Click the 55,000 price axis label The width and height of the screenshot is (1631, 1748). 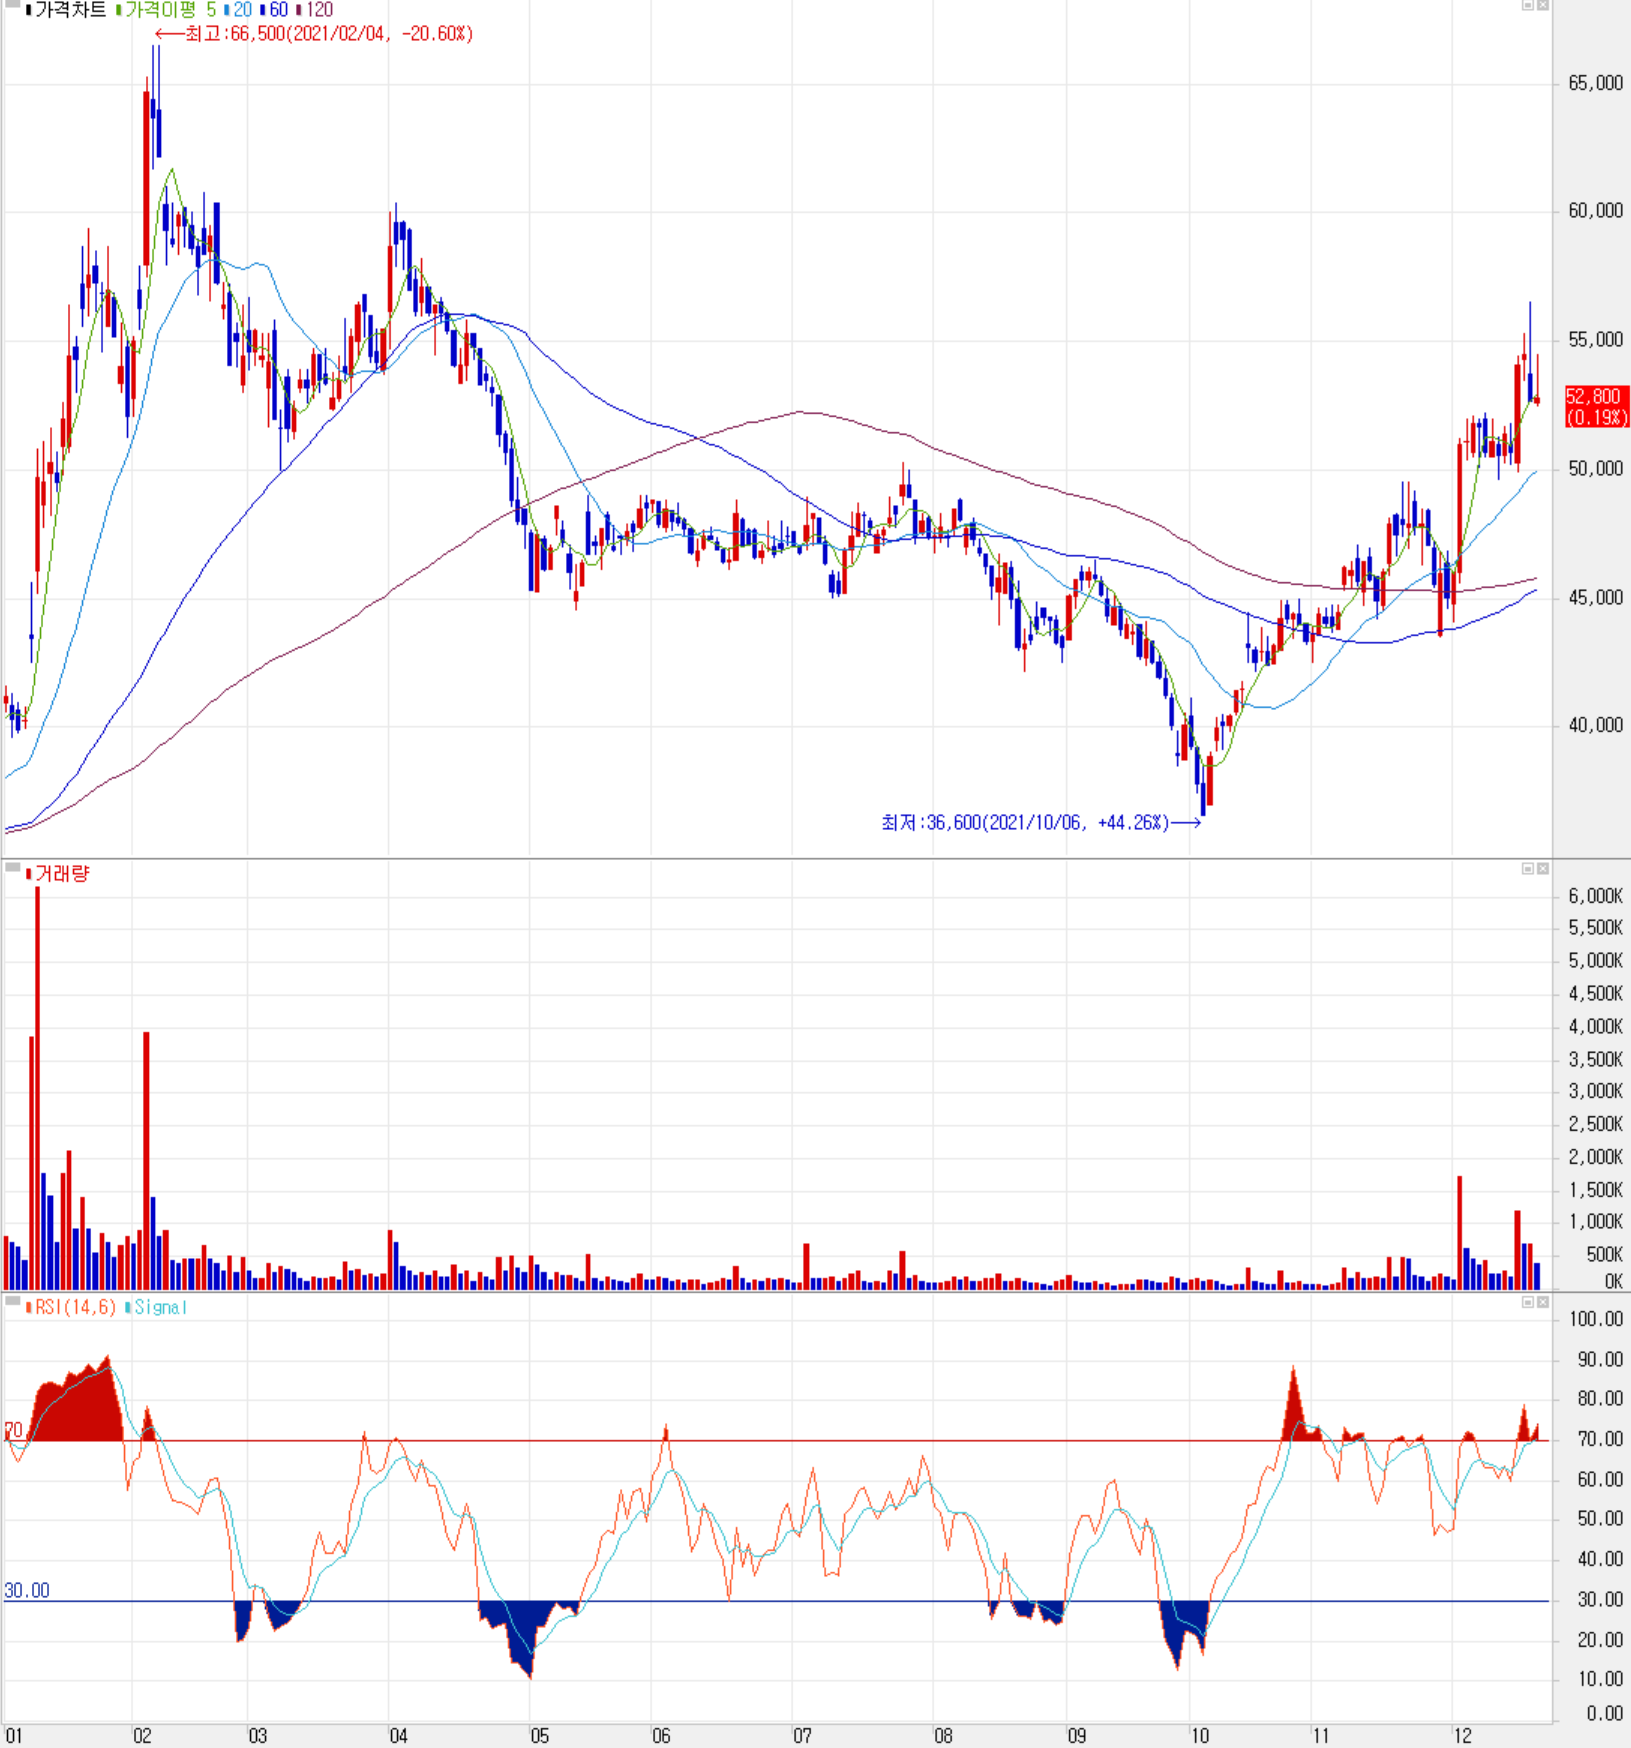coord(1595,340)
